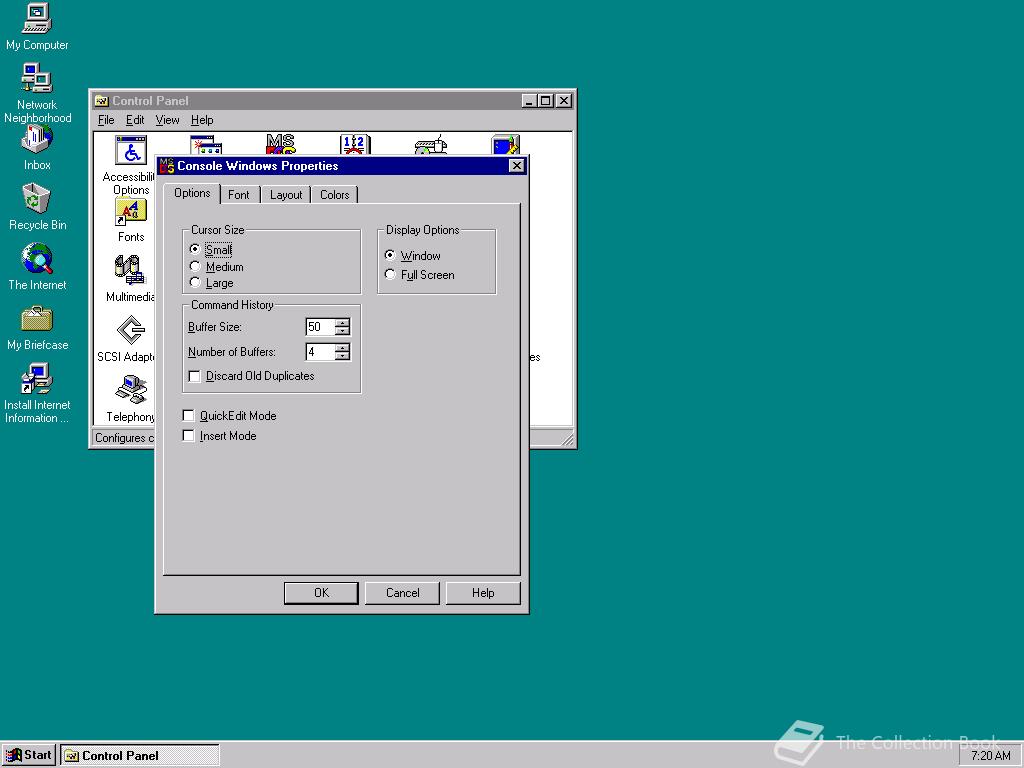Open the File menu in Control Panel
The height and width of the screenshot is (768, 1024).
(106, 120)
